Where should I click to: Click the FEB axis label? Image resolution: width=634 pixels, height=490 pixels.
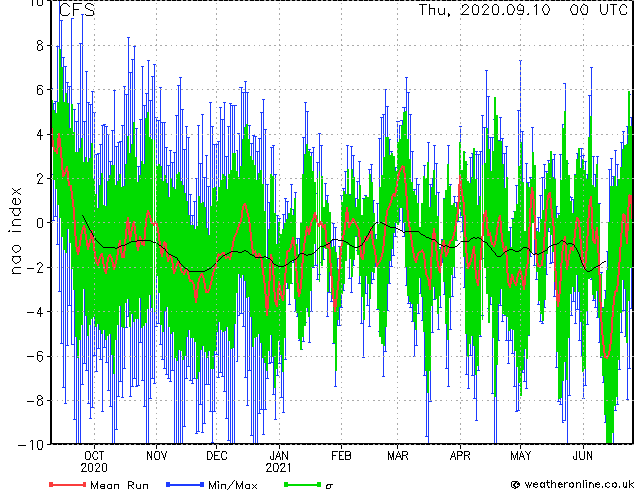point(341,456)
